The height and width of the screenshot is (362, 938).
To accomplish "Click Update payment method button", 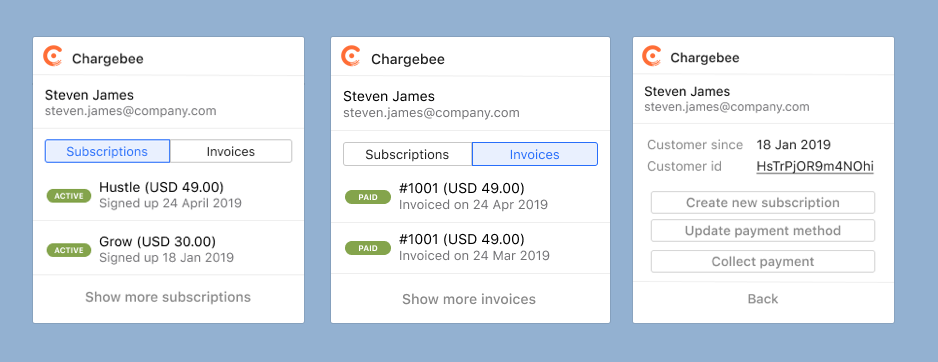I will 763,230.
